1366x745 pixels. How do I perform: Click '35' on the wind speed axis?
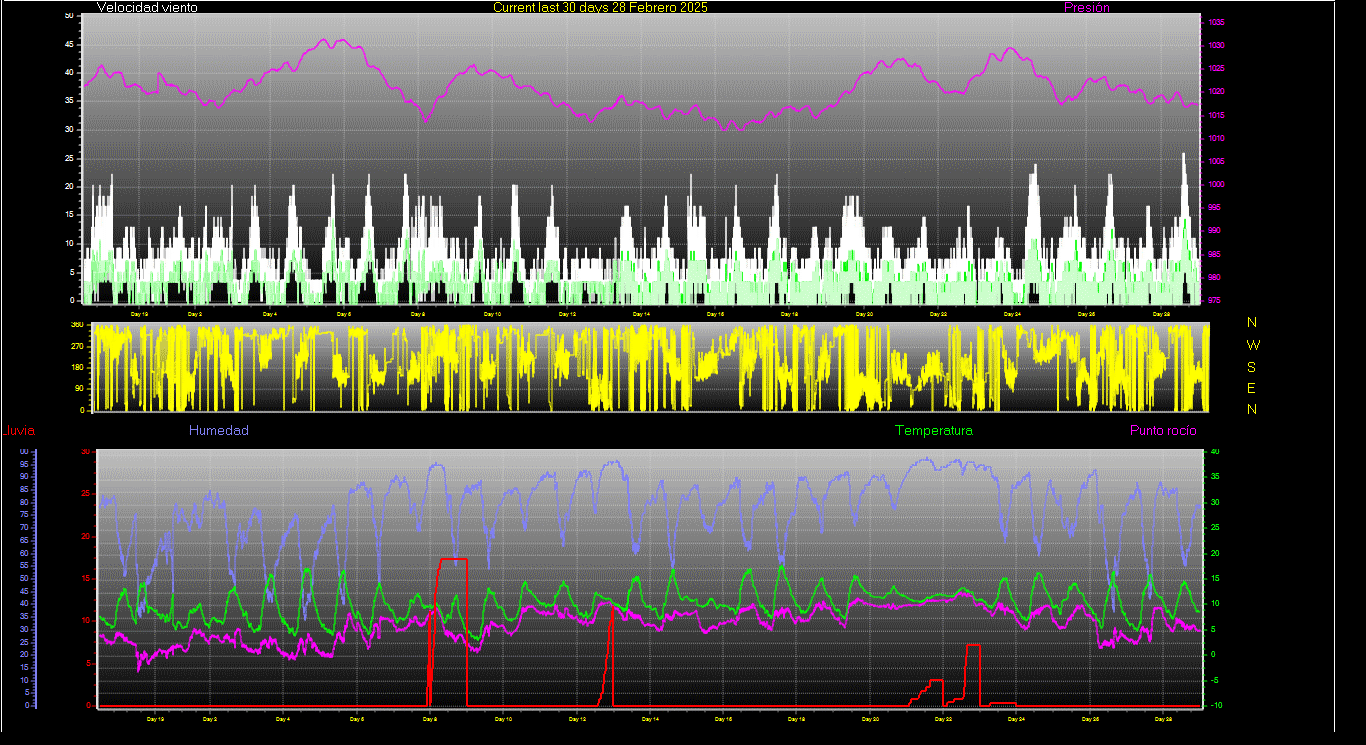tap(69, 101)
